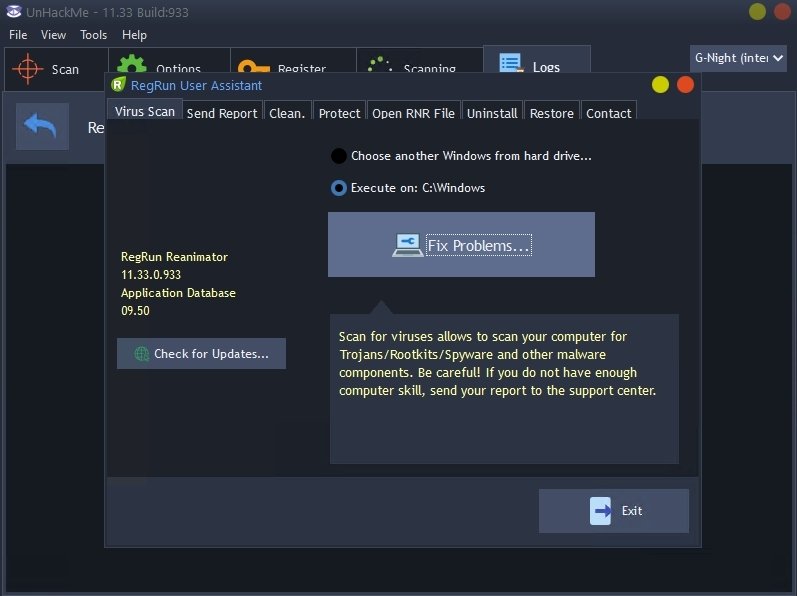Click the laptop icon on Fix Problems
Viewport: 797px width, 596px height.
click(407, 245)
